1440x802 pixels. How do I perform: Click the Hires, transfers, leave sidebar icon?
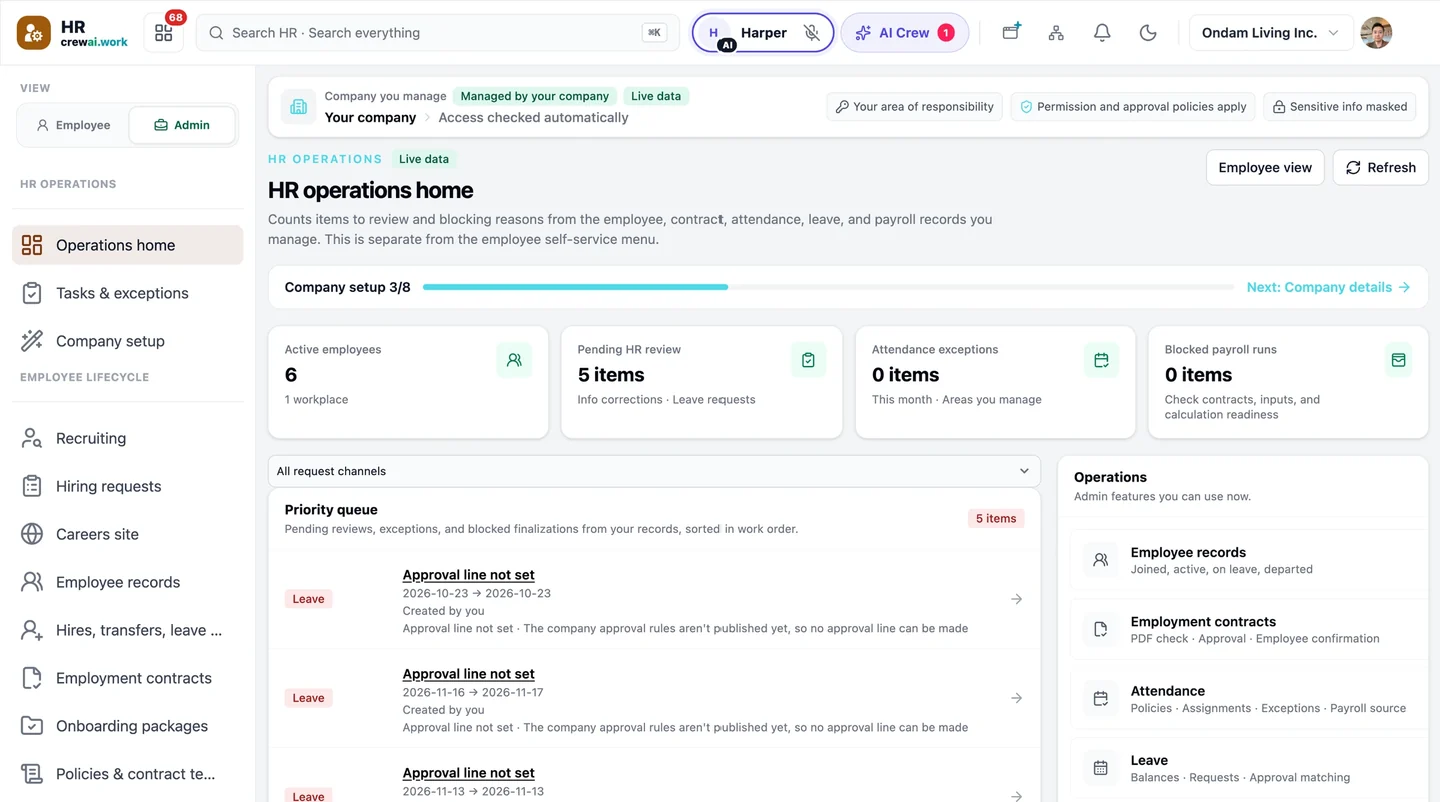coord(32,630)
